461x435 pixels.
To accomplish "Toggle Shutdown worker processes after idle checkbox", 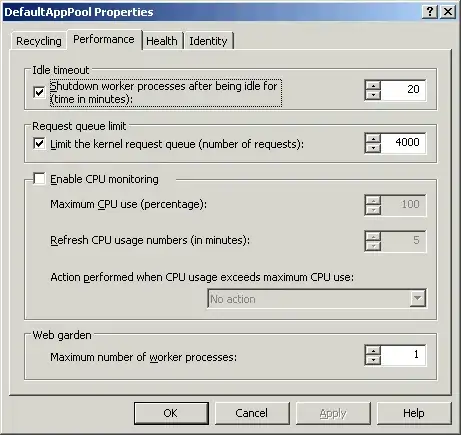I will coord(39,92).
